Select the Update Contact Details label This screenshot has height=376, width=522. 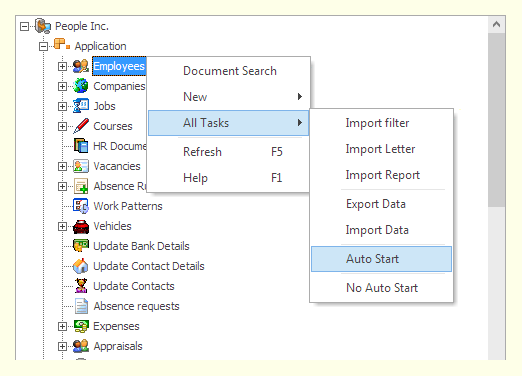[149, 266]
